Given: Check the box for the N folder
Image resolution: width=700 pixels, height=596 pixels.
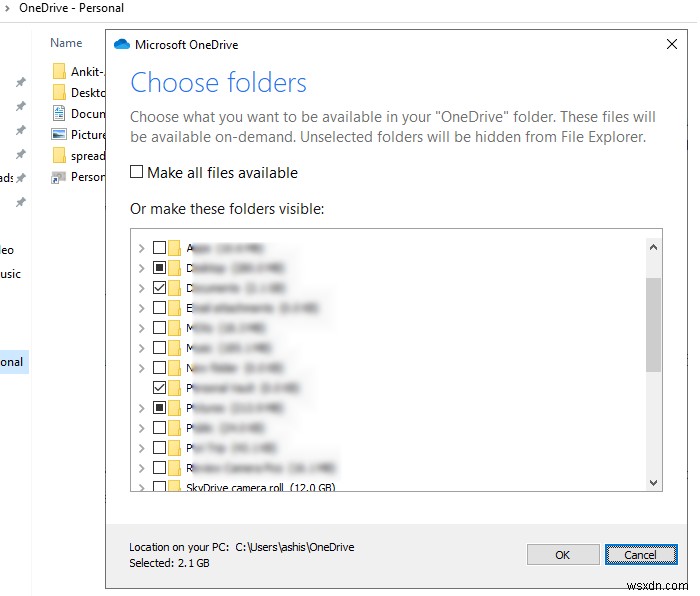Looking at the screenshot, I should click(159, 367).
